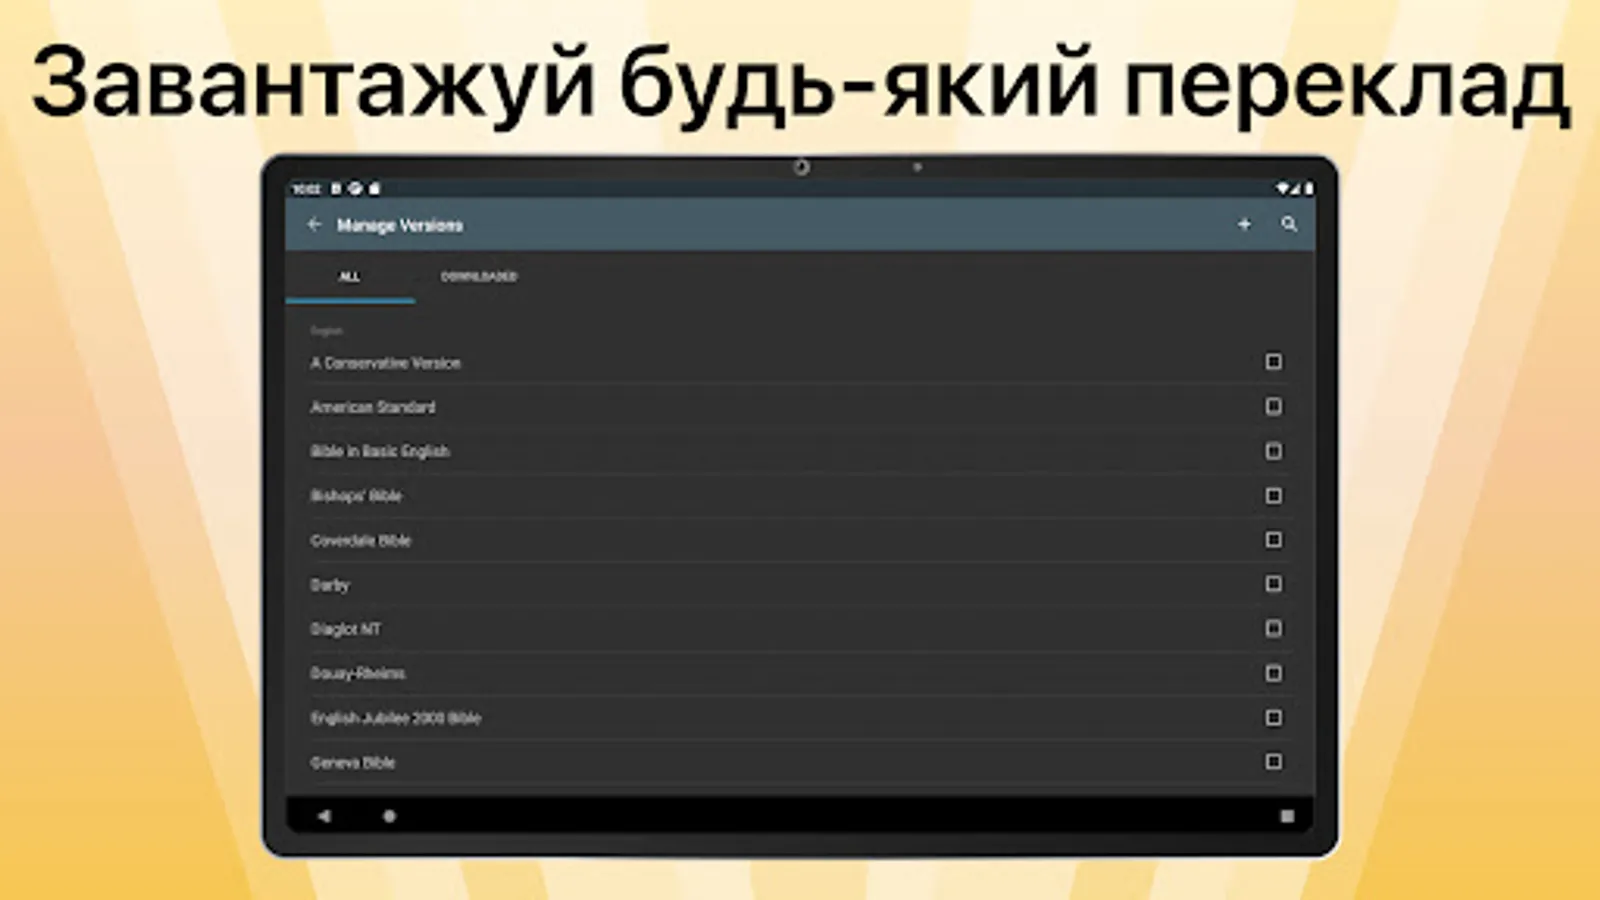Select the Diaglot NT entry
This screenshot has width=1600, height=900.
[800, 629]
